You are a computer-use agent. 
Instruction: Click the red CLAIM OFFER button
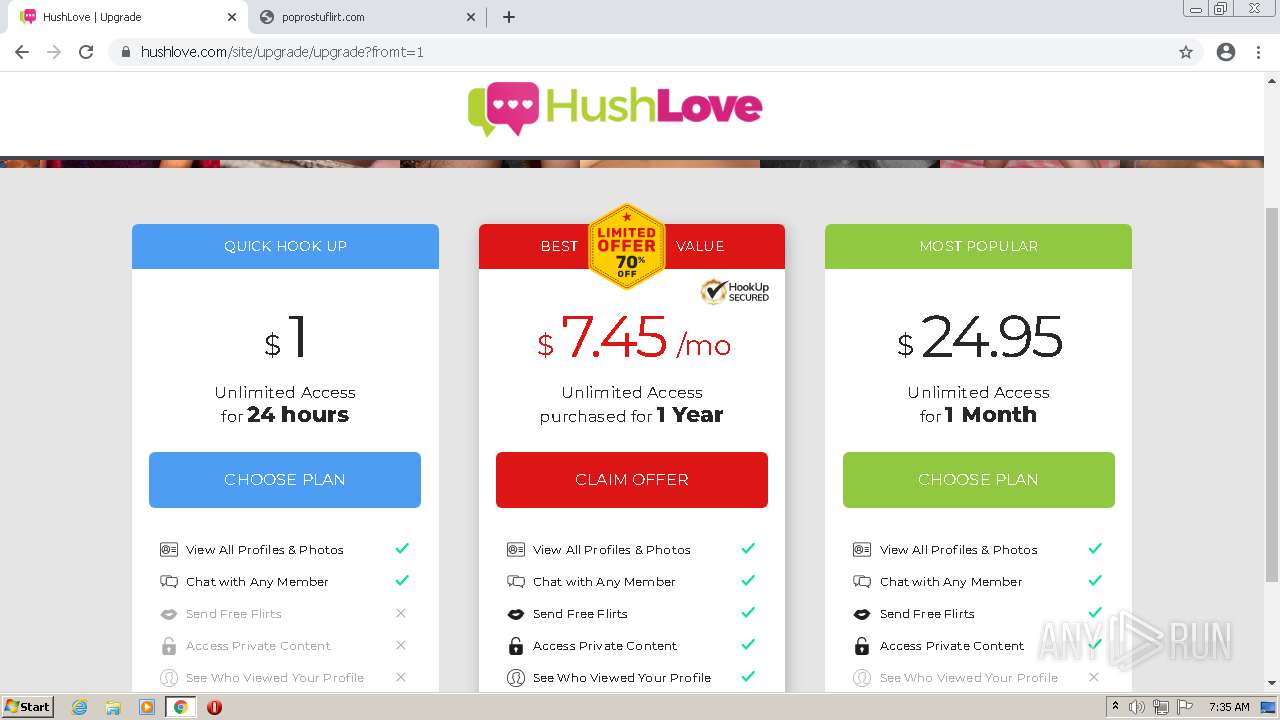[x=632, y=480]
